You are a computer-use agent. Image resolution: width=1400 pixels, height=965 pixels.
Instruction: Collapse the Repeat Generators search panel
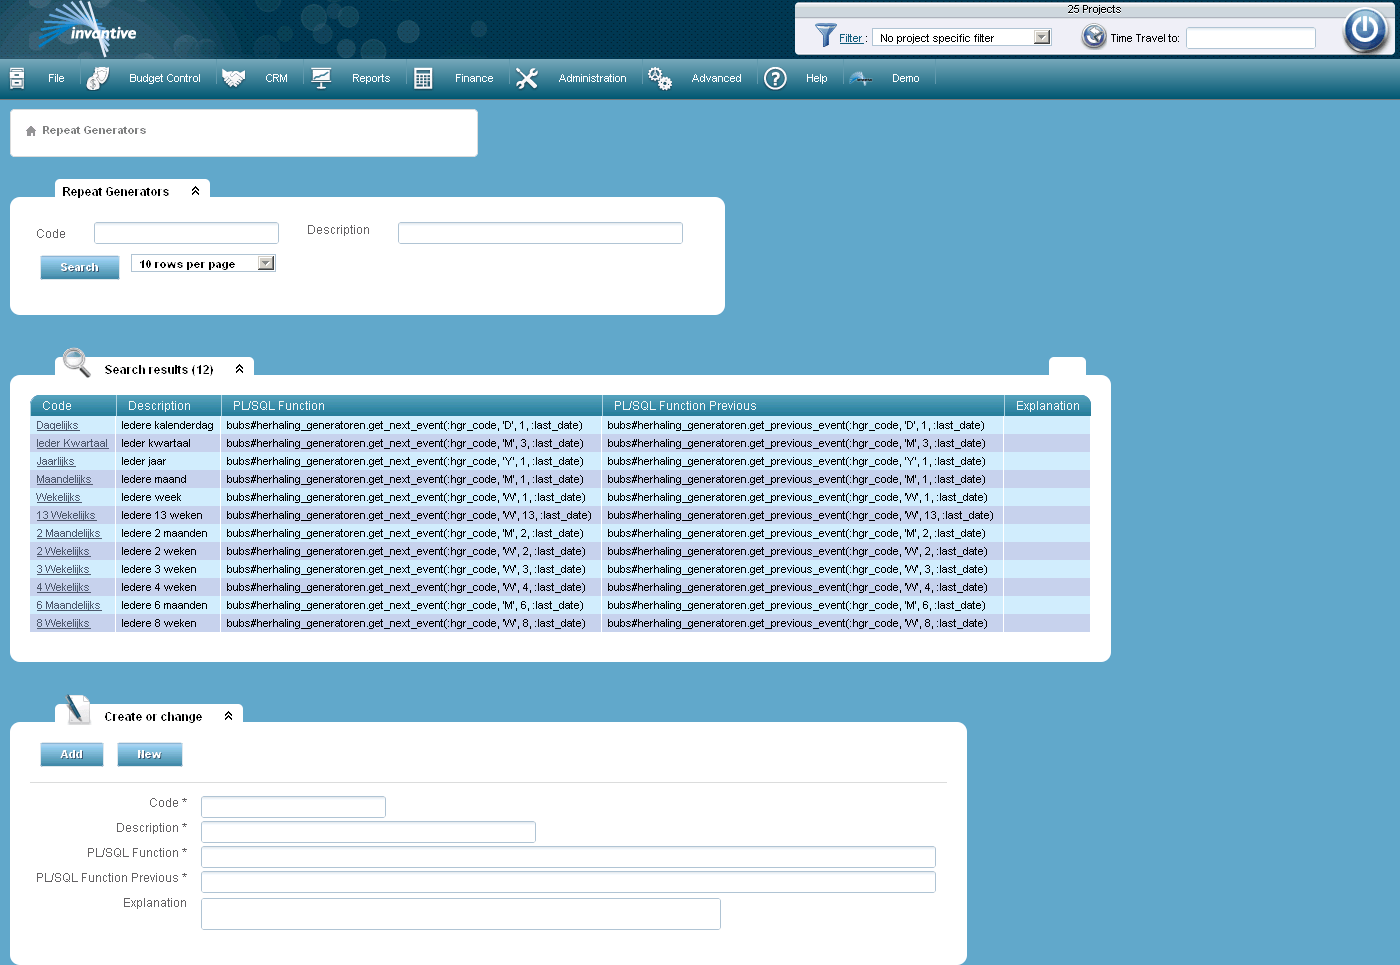click(195, 190)
